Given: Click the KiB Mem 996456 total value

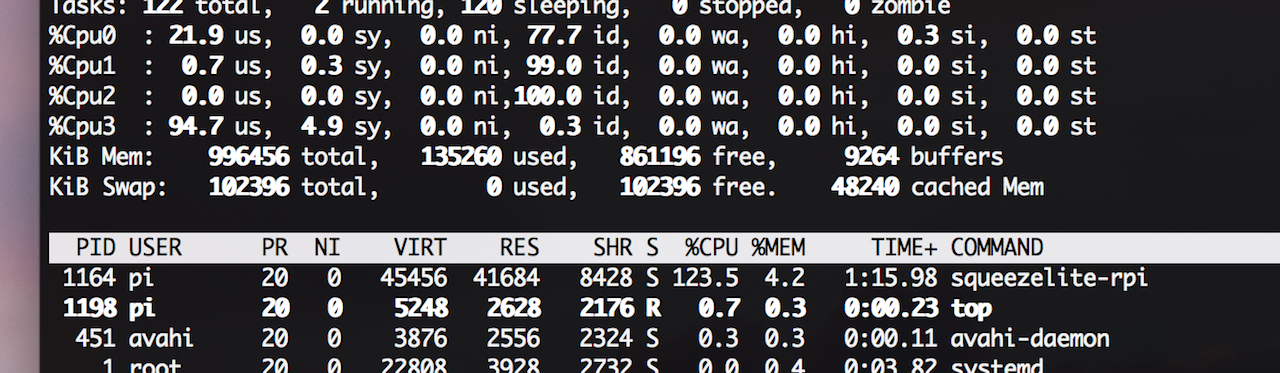Looking at the screenshot, I should click(249, 157).
